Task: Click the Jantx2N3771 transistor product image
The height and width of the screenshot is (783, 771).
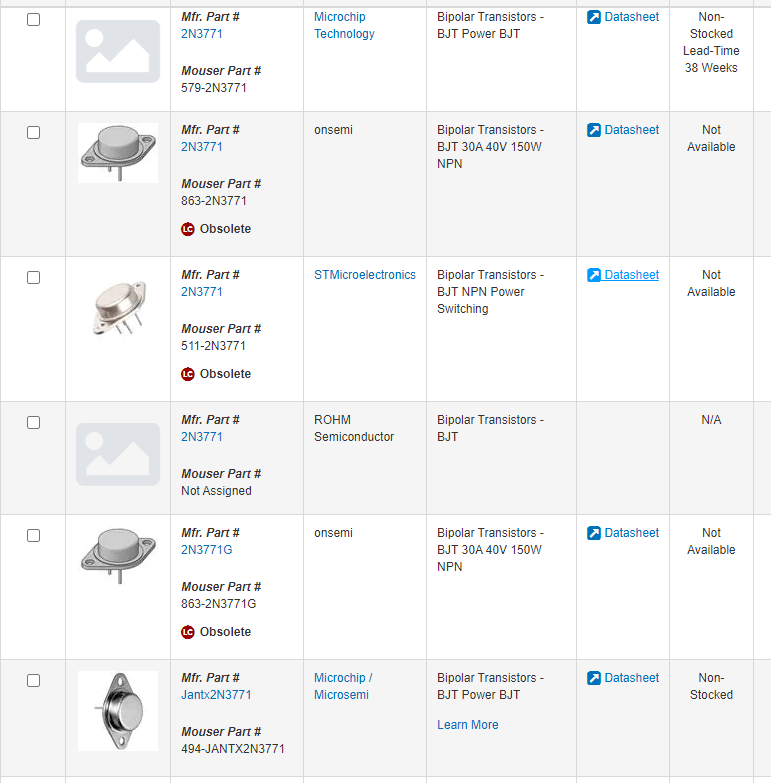Action: coord(118,711)
